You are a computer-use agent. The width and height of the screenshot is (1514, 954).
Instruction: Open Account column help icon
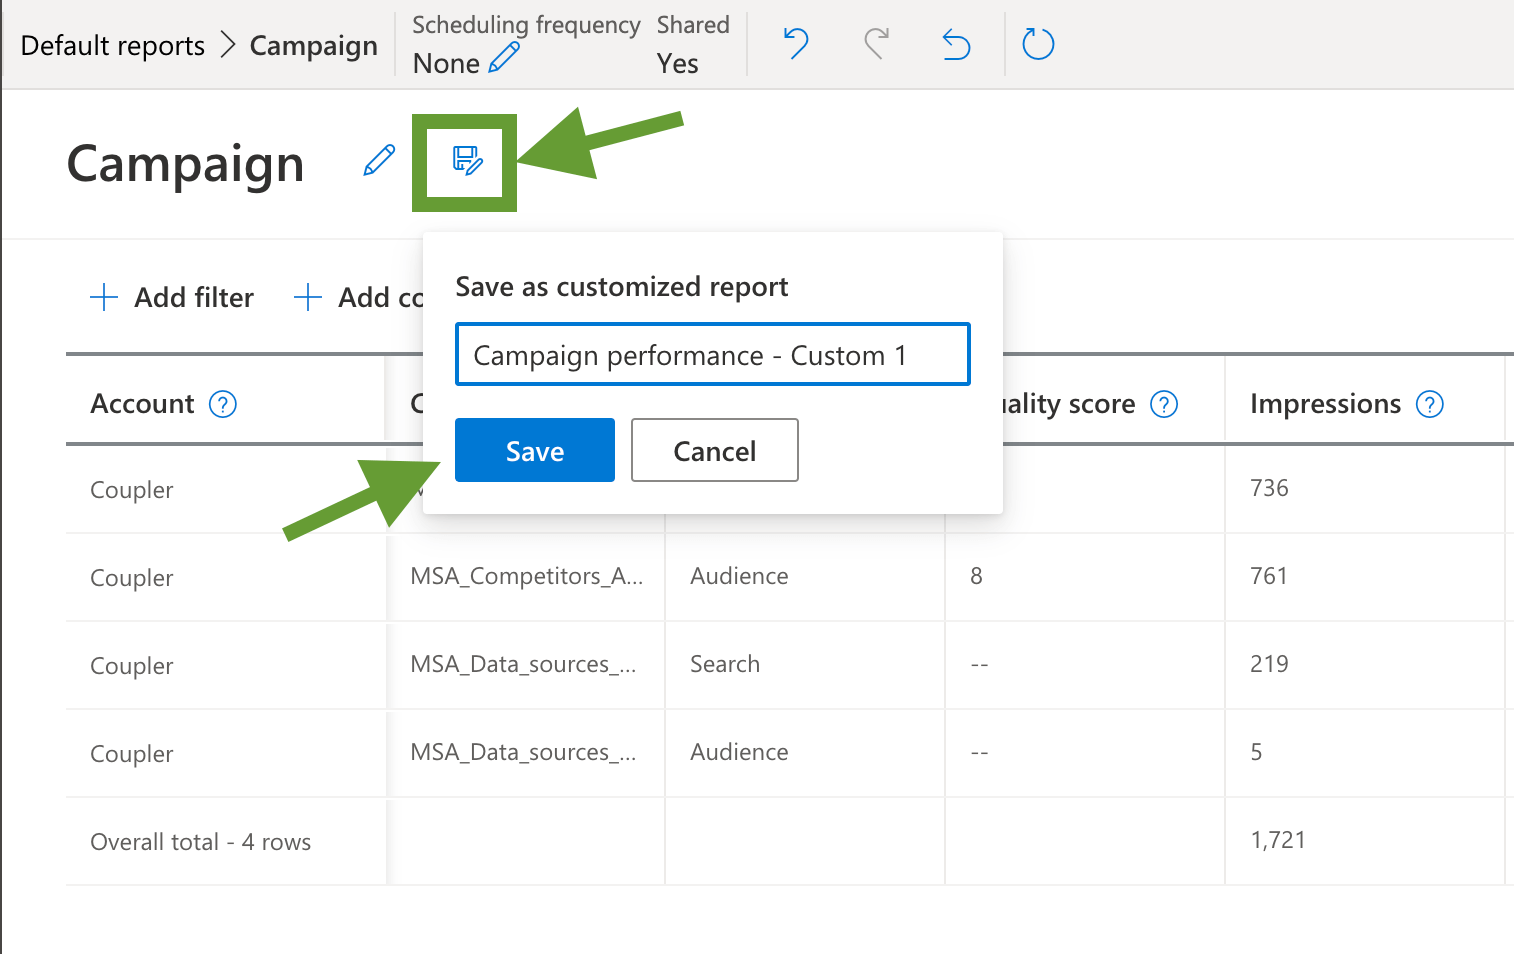222,404
